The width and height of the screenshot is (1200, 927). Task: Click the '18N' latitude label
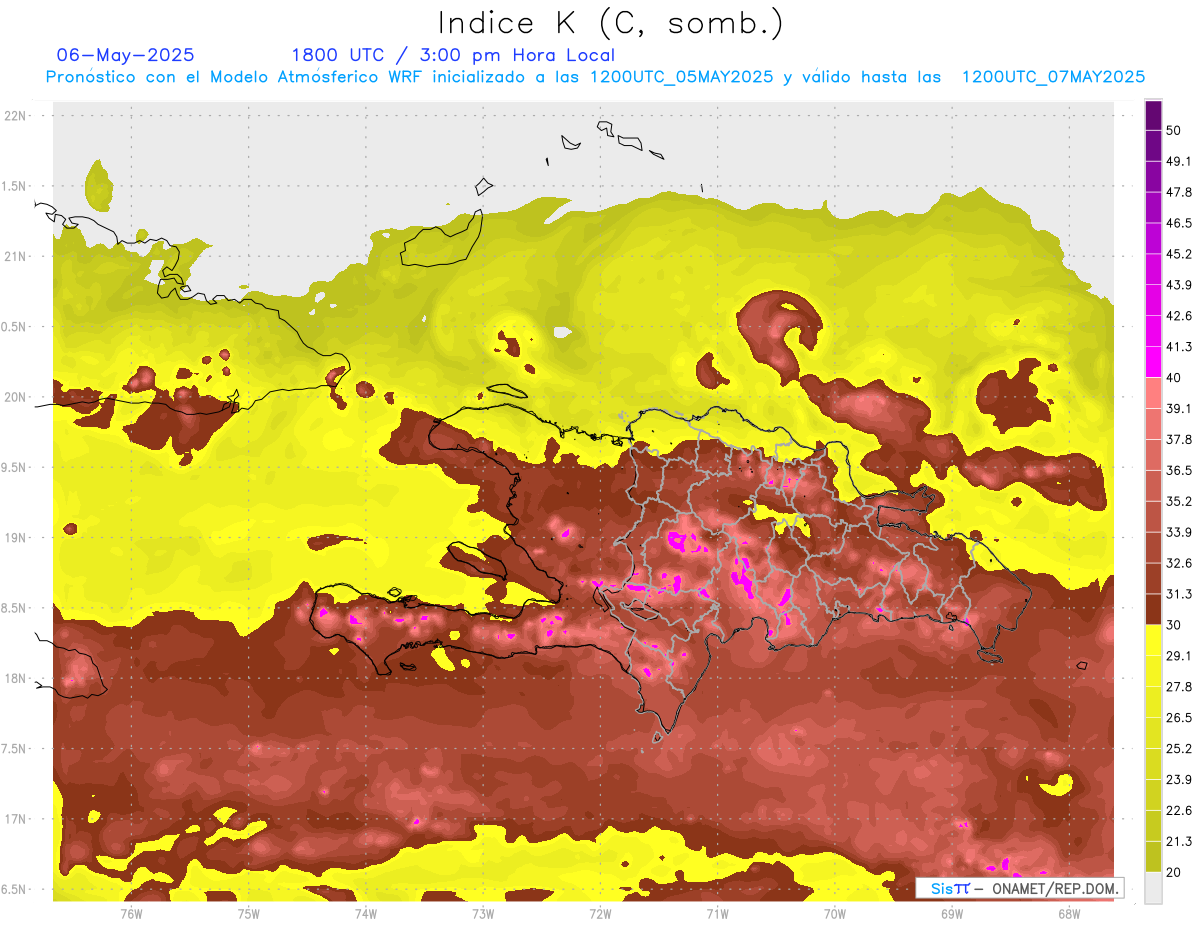point(17,679)
